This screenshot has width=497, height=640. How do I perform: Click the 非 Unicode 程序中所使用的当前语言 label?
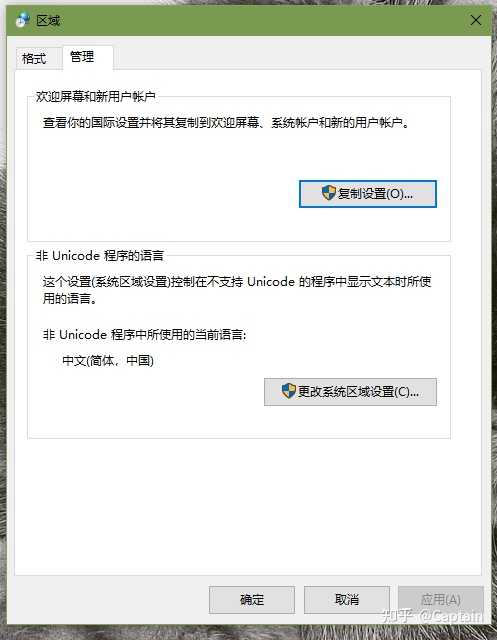tap(144, 335)
